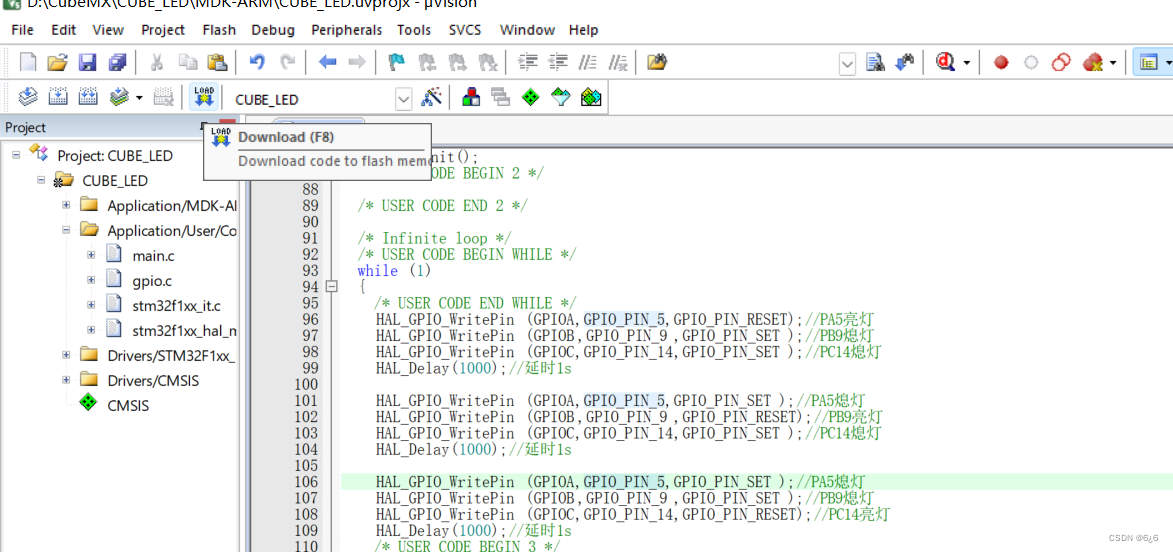This screenshot has height=552, width=1173.
Task: Open the Help menu
Action: pos(584,30)
